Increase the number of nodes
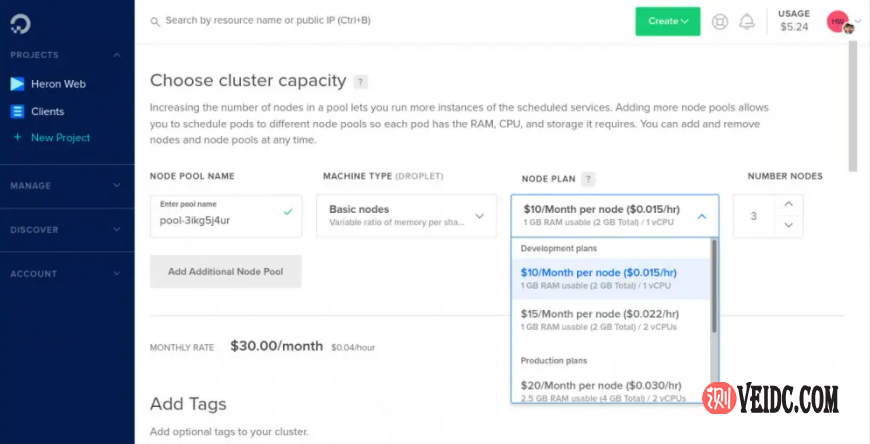870x444 pixels. (x=788, y=204)
